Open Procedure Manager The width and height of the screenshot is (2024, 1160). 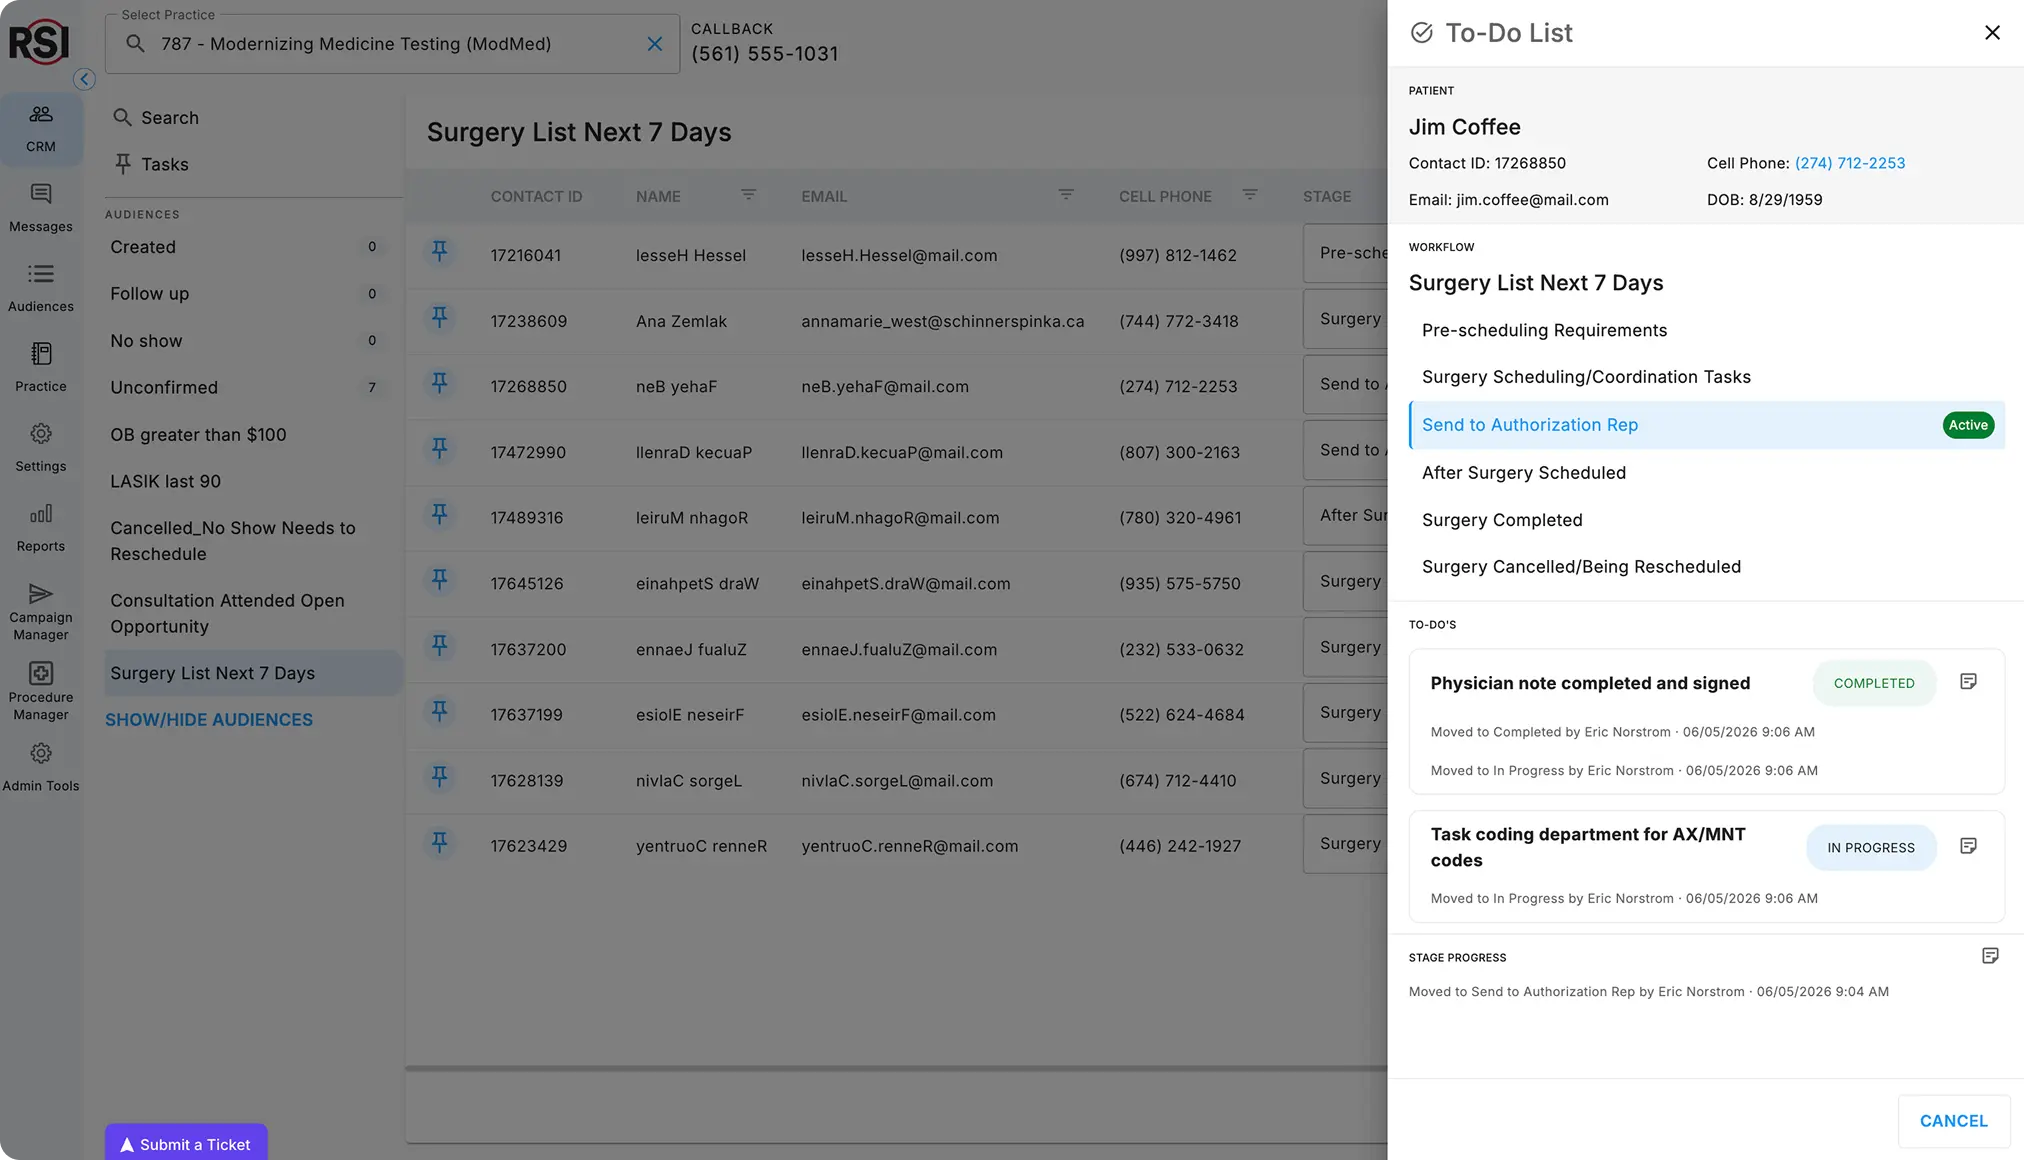(x=41, y=691)
